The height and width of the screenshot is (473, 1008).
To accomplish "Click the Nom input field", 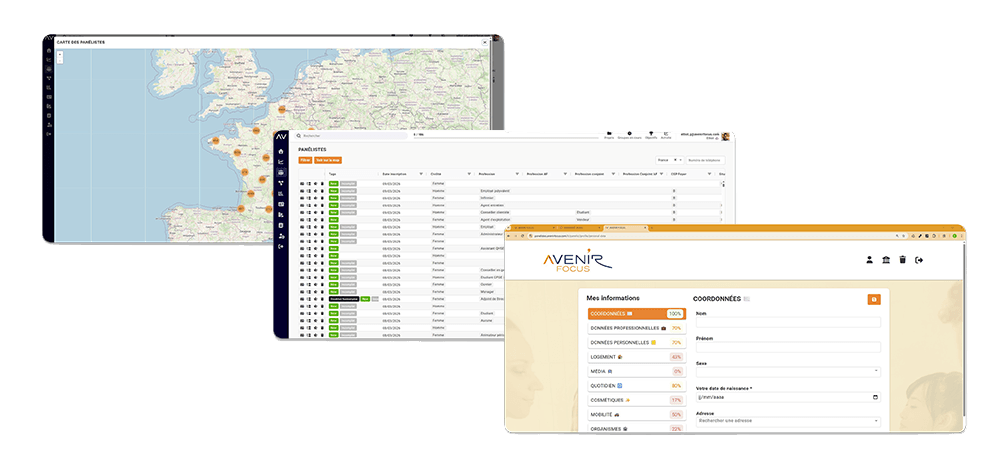I will (x=788, y=323).
